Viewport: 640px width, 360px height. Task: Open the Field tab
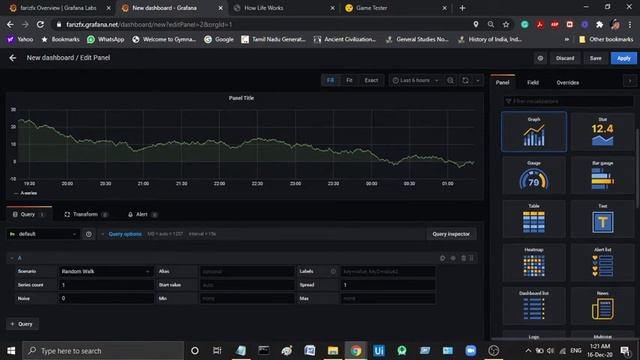pyautogui.click(x=533, y=82)
